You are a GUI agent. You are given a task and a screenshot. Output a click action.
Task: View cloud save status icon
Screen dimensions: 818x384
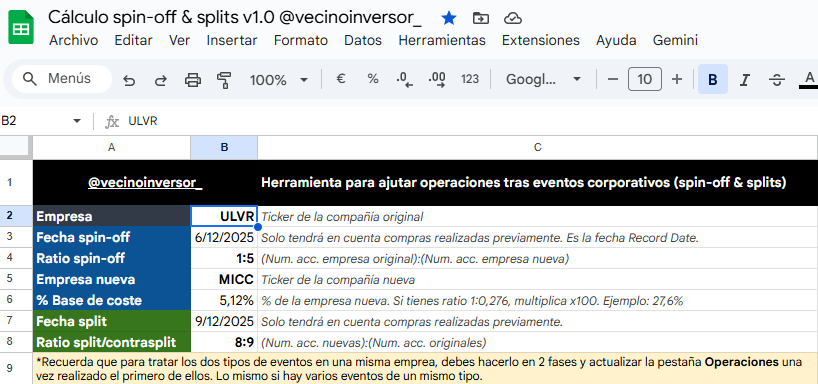pos(513,18)
